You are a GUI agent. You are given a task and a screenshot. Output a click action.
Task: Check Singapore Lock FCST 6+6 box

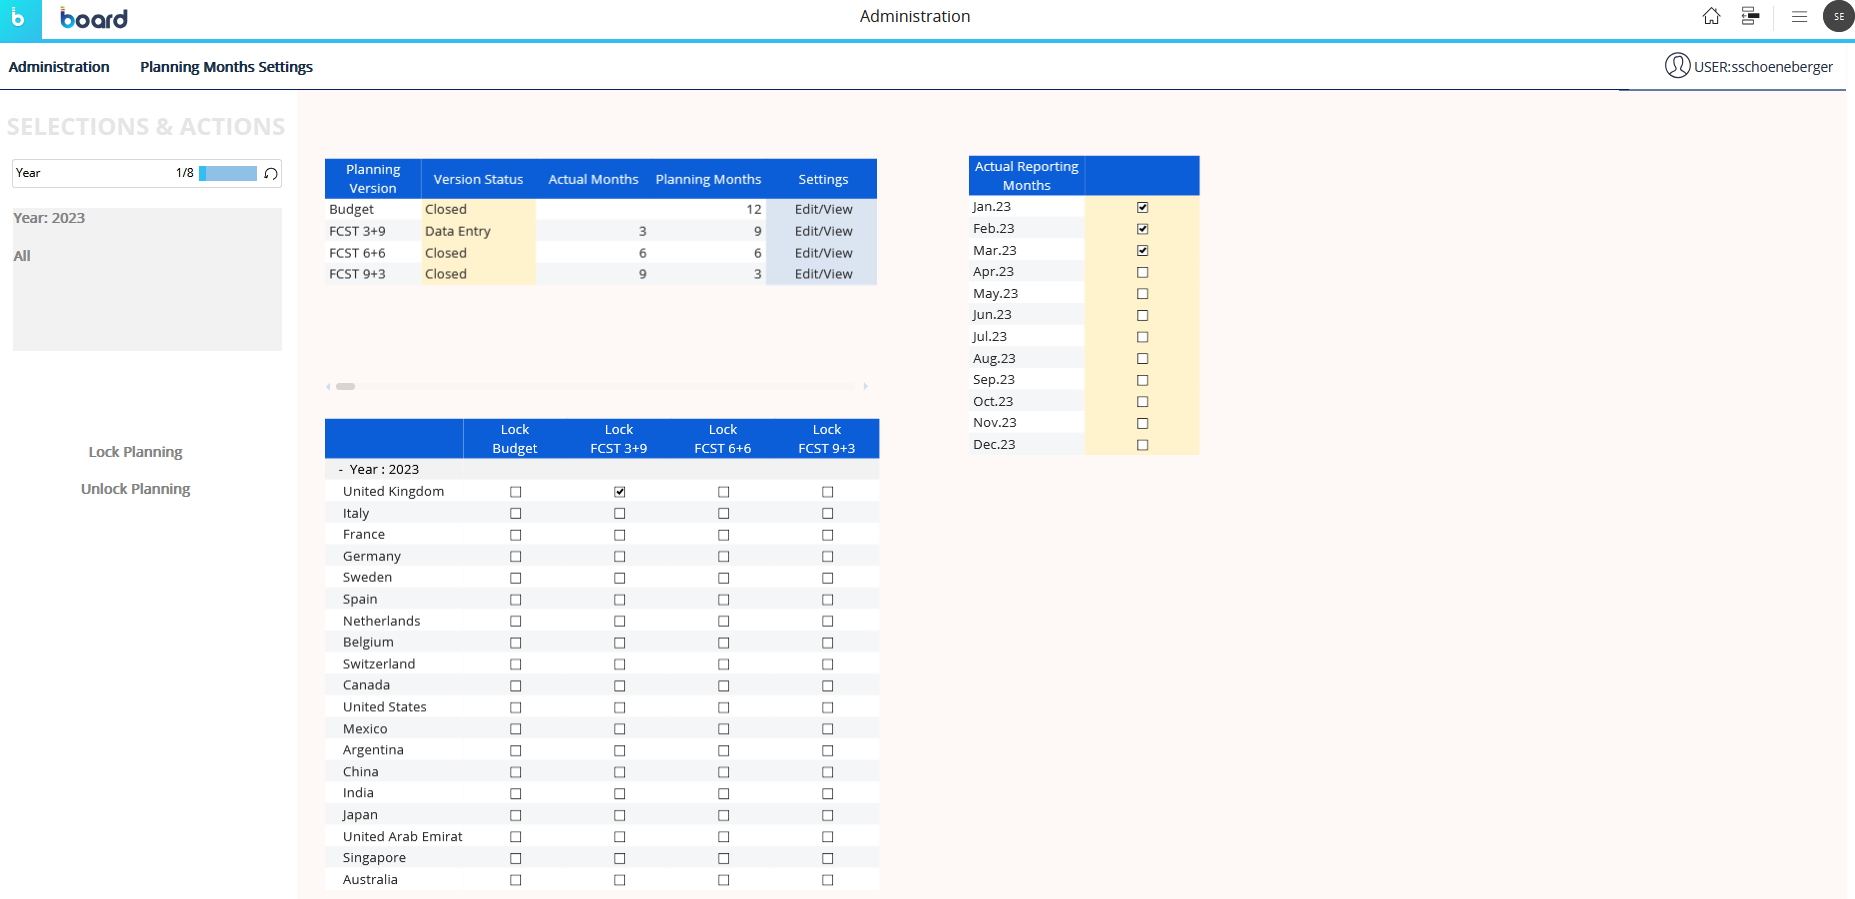pyautogui.click(x=724, y=859)
